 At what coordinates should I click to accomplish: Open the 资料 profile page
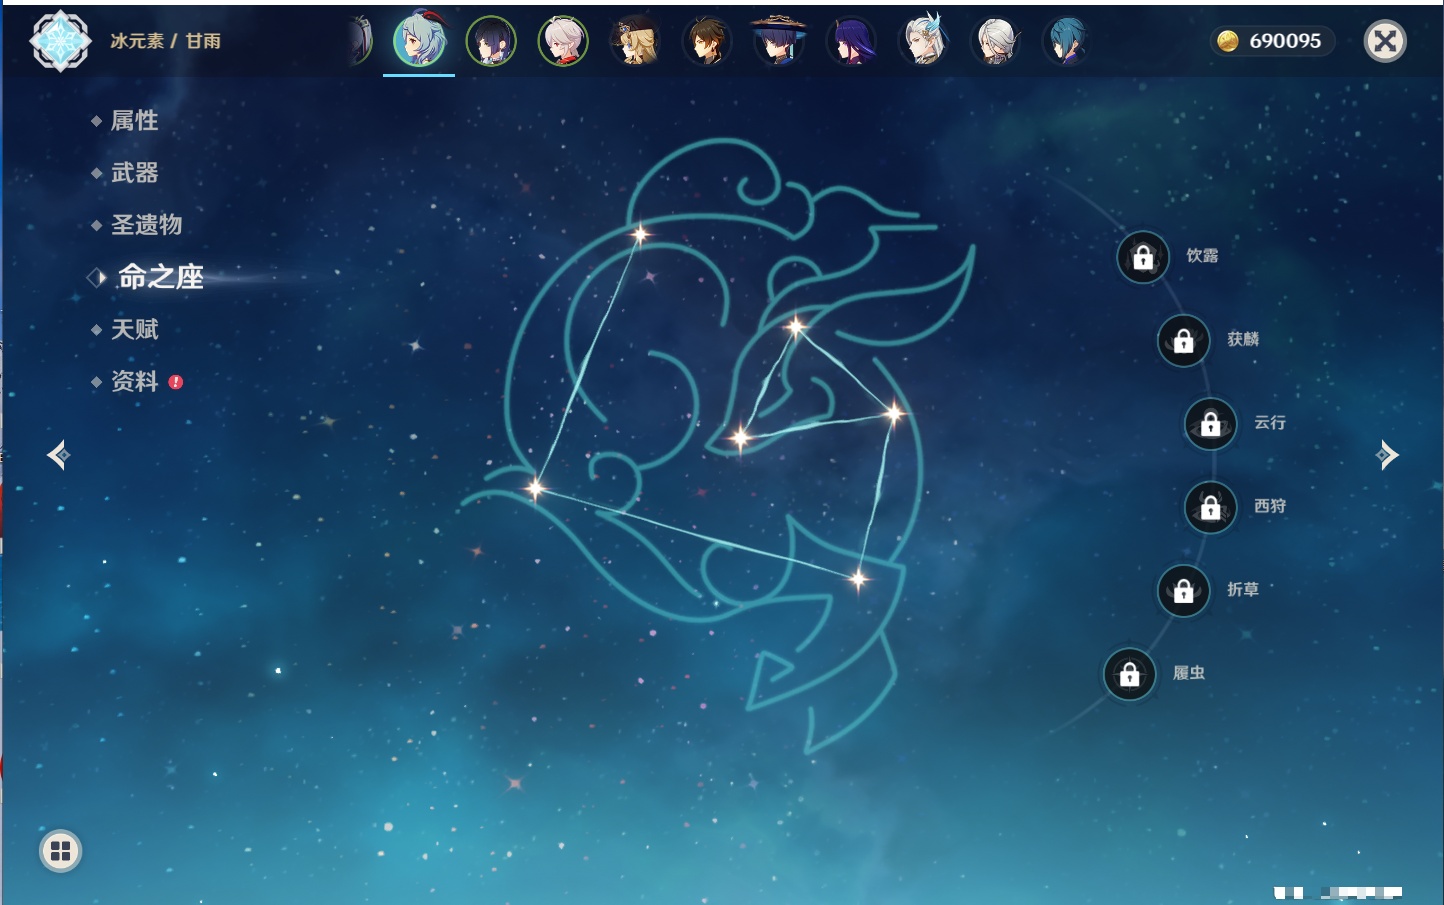(134, 381)
